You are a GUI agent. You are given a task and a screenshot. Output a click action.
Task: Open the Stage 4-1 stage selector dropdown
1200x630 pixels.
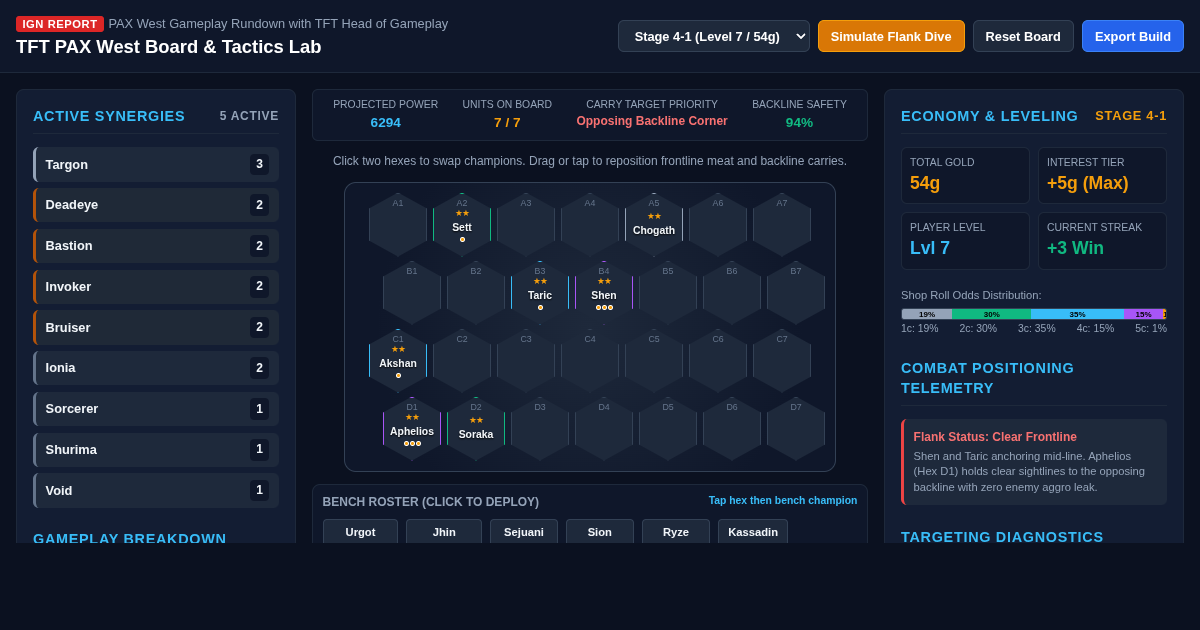click(714, 36)
